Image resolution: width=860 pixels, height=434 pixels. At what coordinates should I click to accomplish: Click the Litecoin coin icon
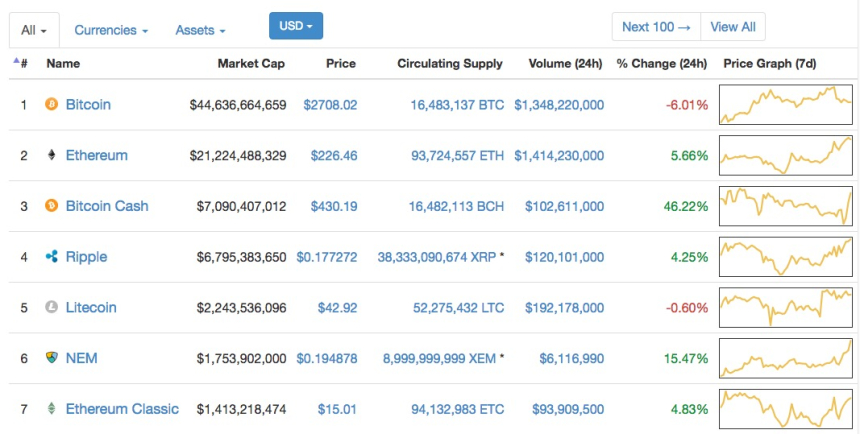[x=52, y=307]
